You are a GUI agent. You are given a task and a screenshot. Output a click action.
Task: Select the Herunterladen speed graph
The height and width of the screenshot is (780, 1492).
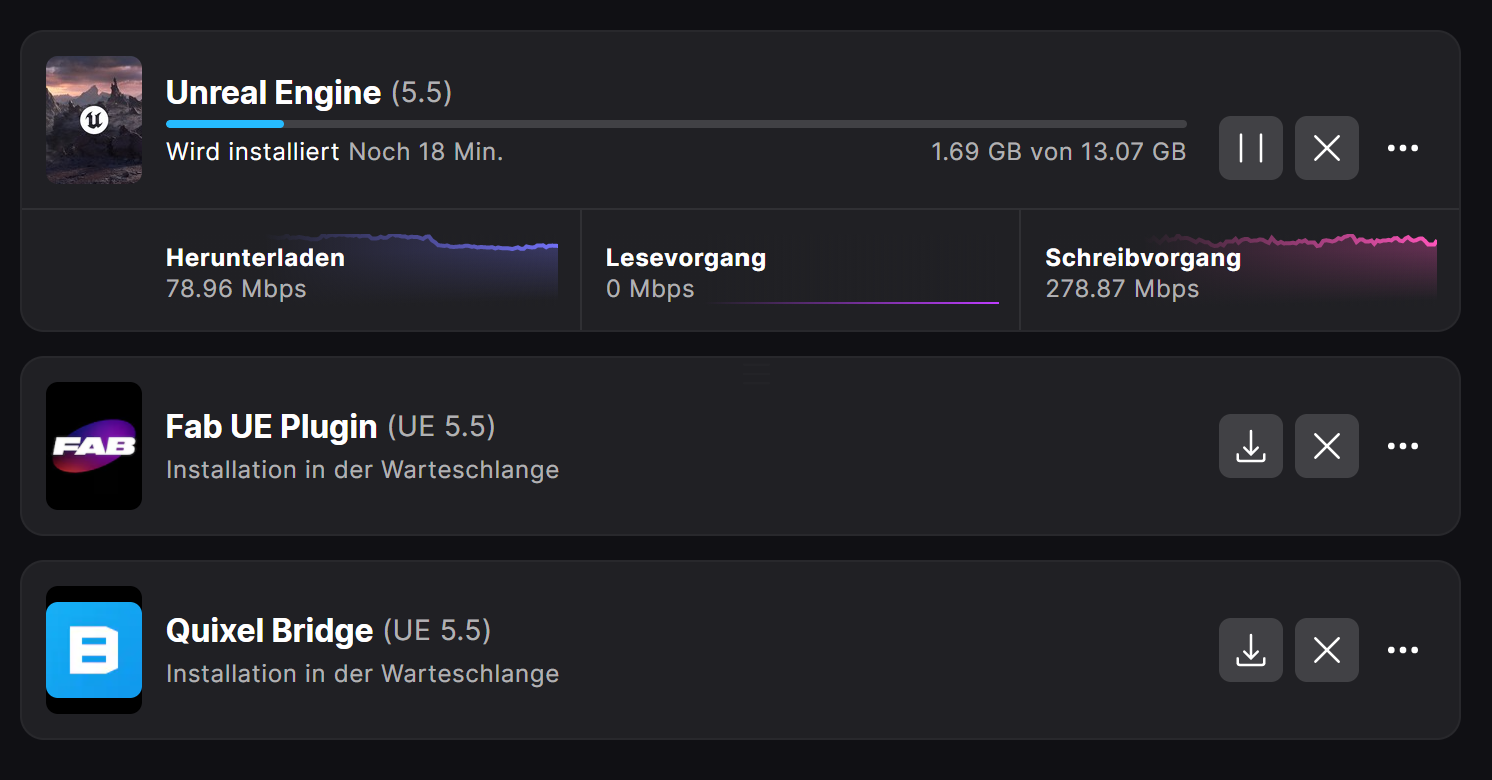pos(360,271)
